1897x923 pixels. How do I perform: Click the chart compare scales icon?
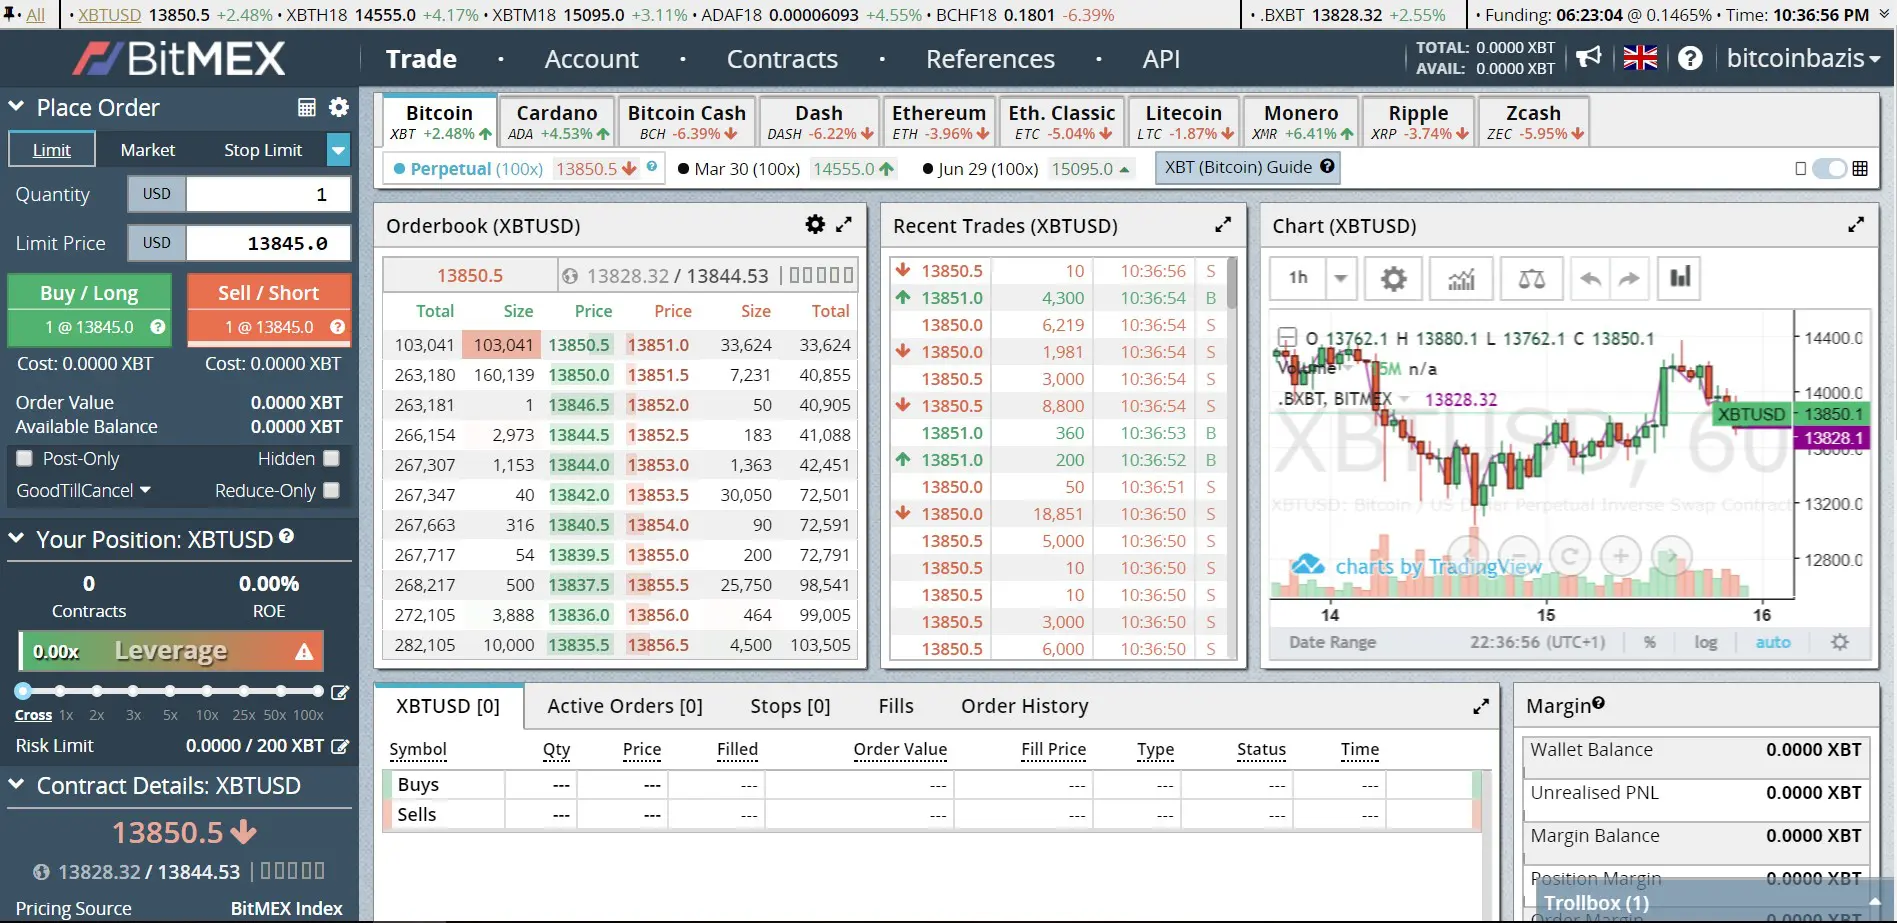point(1531,278)
